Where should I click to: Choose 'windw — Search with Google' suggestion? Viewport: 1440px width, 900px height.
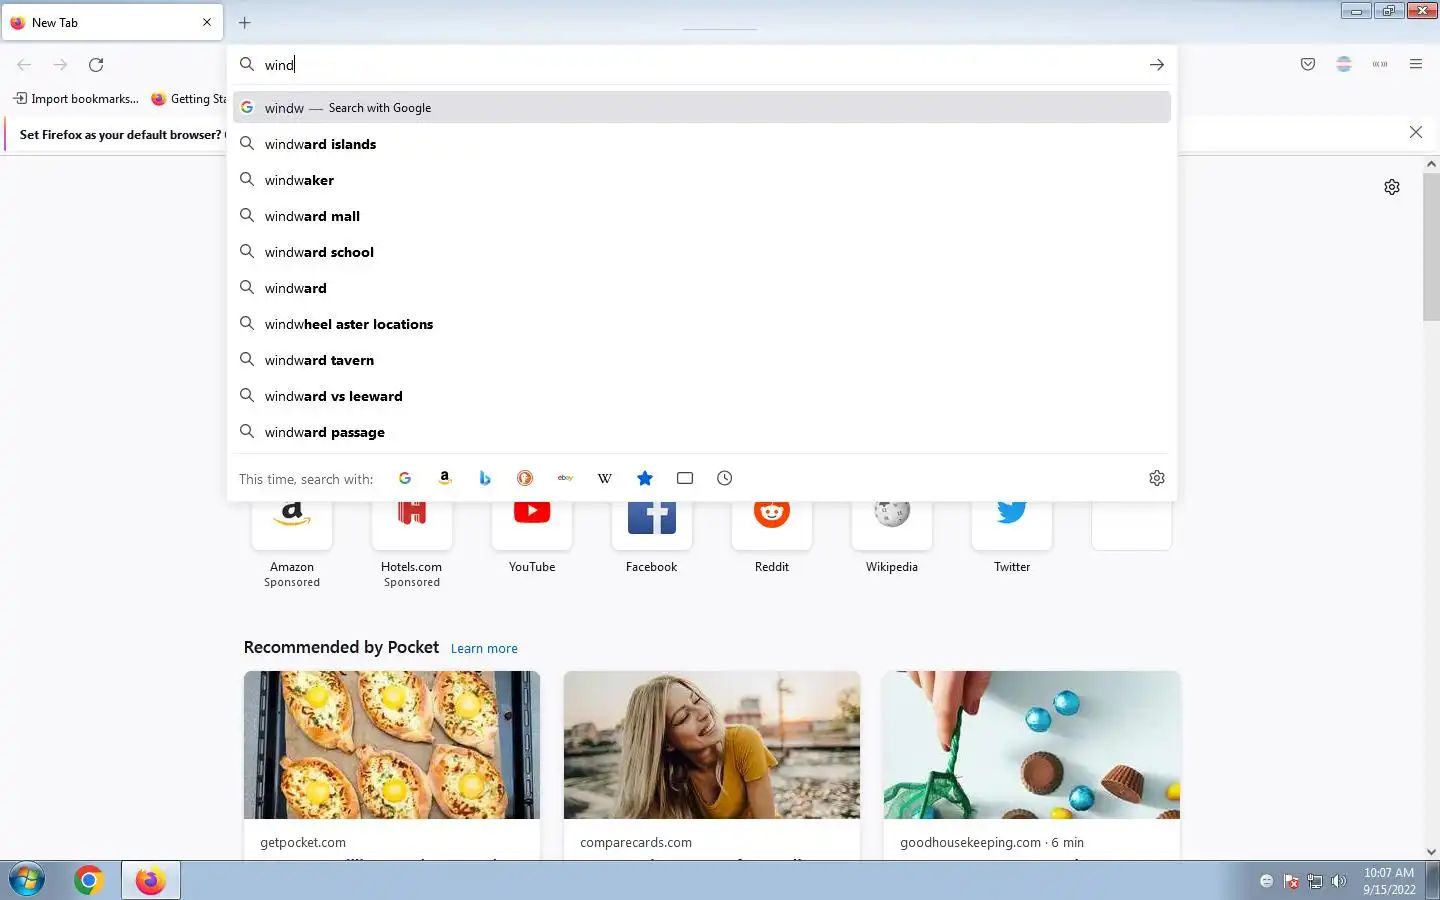tap(702, 107)
